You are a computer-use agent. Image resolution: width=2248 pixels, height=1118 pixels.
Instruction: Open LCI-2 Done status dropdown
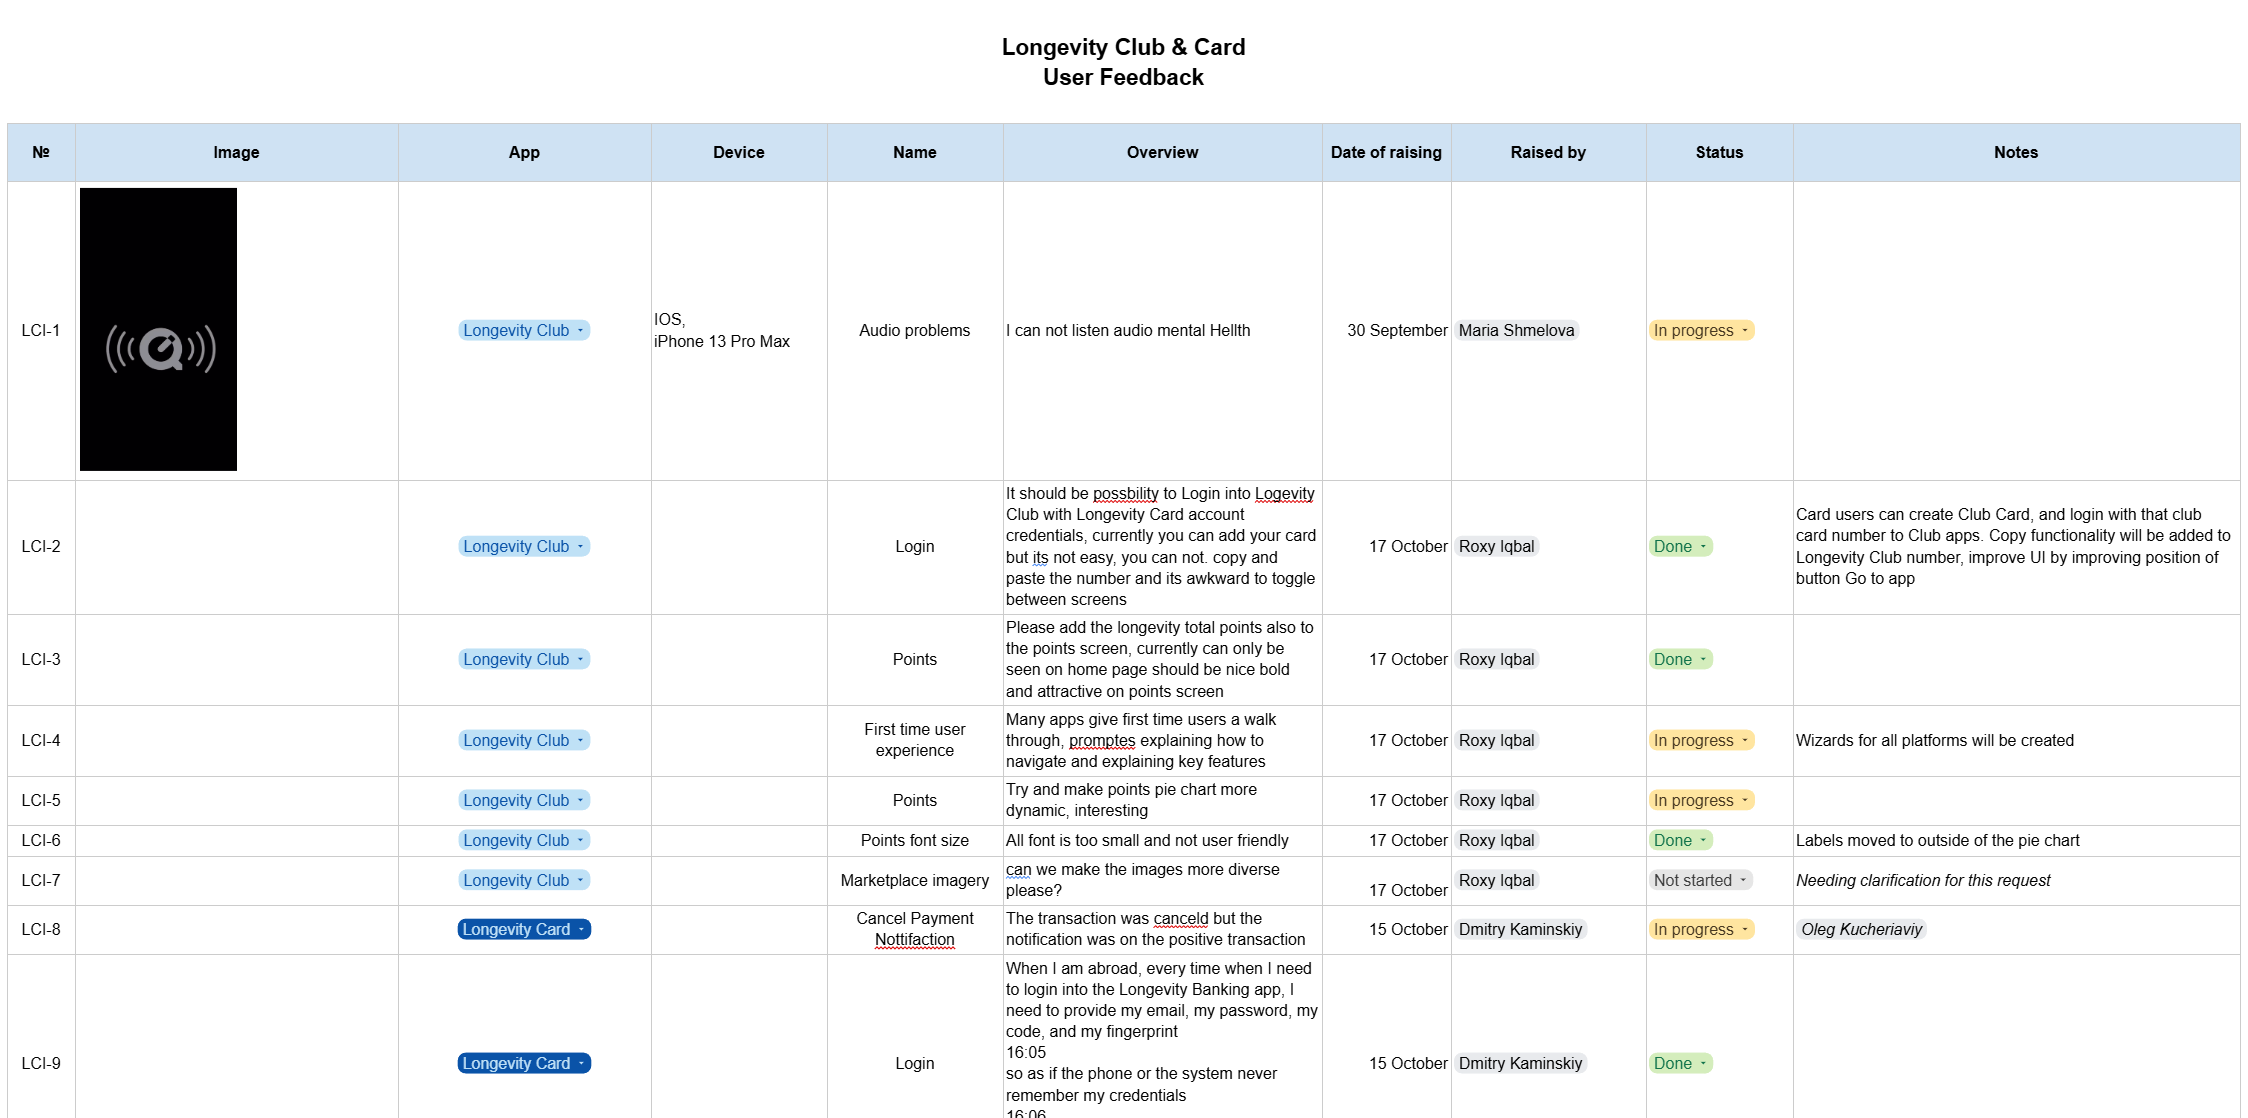[1702, 547]
